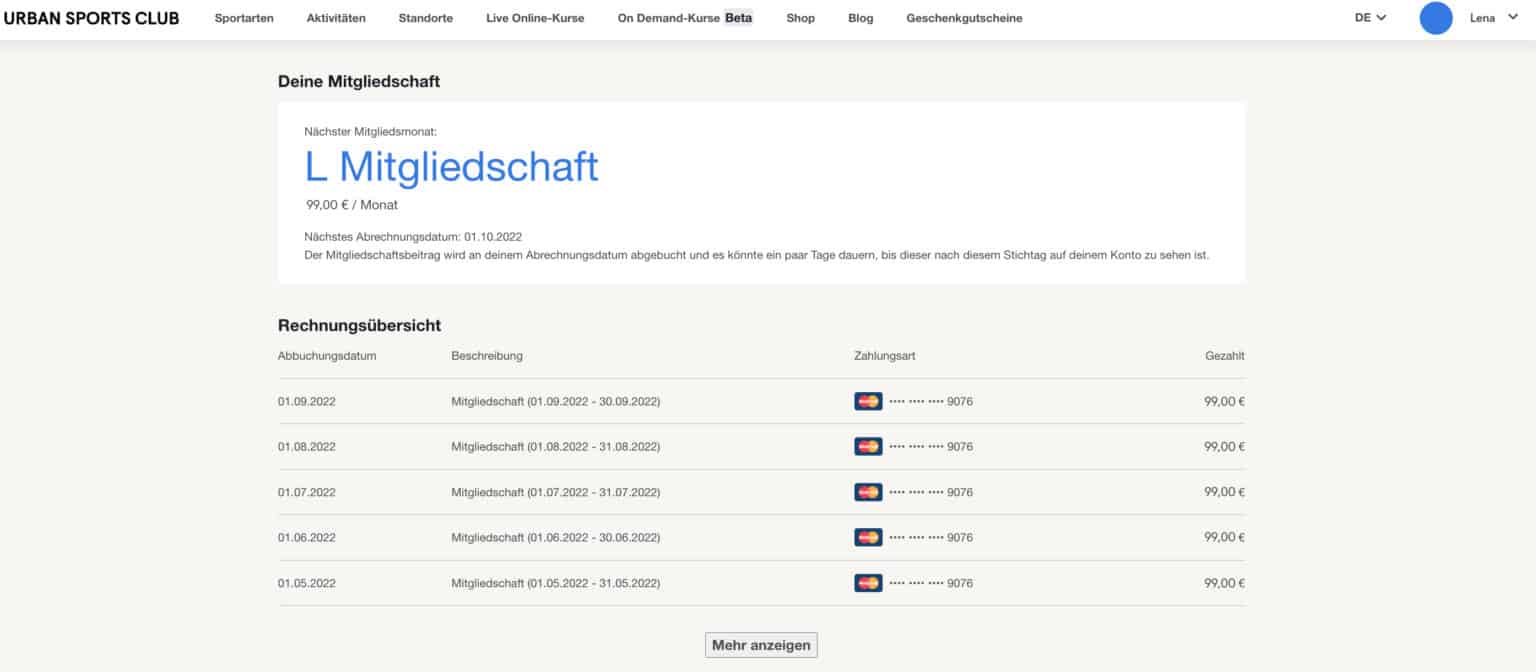Click the Gezahlt column header

click(1225, 356)
